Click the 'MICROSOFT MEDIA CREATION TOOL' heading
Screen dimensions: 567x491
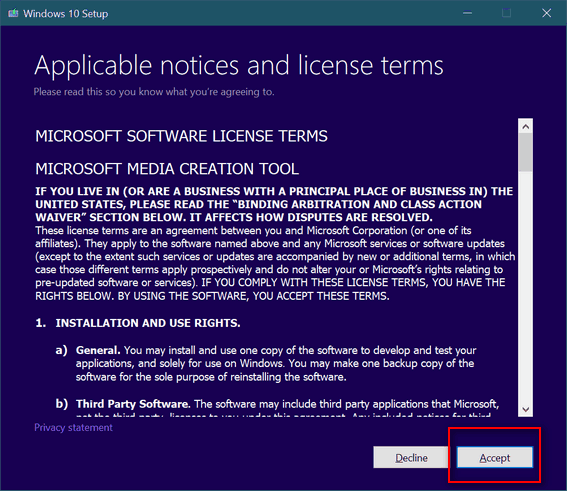pyautogui.click(x=167, y=169)
